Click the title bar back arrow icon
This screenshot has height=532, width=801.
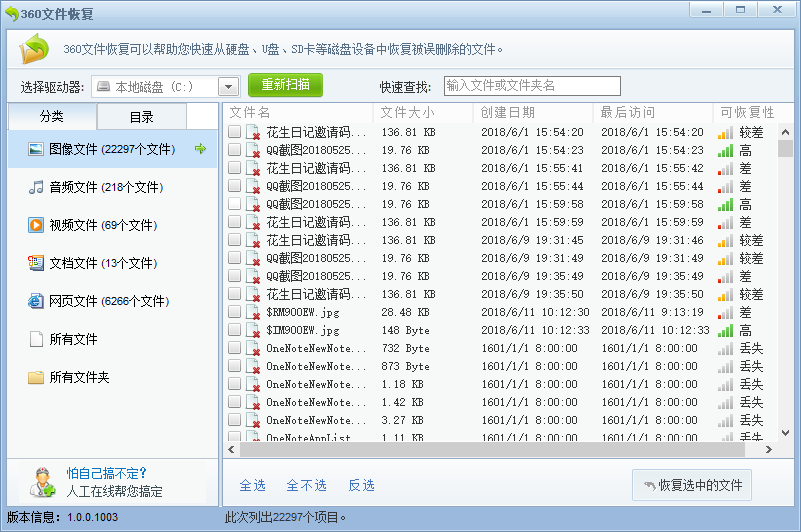12,14
